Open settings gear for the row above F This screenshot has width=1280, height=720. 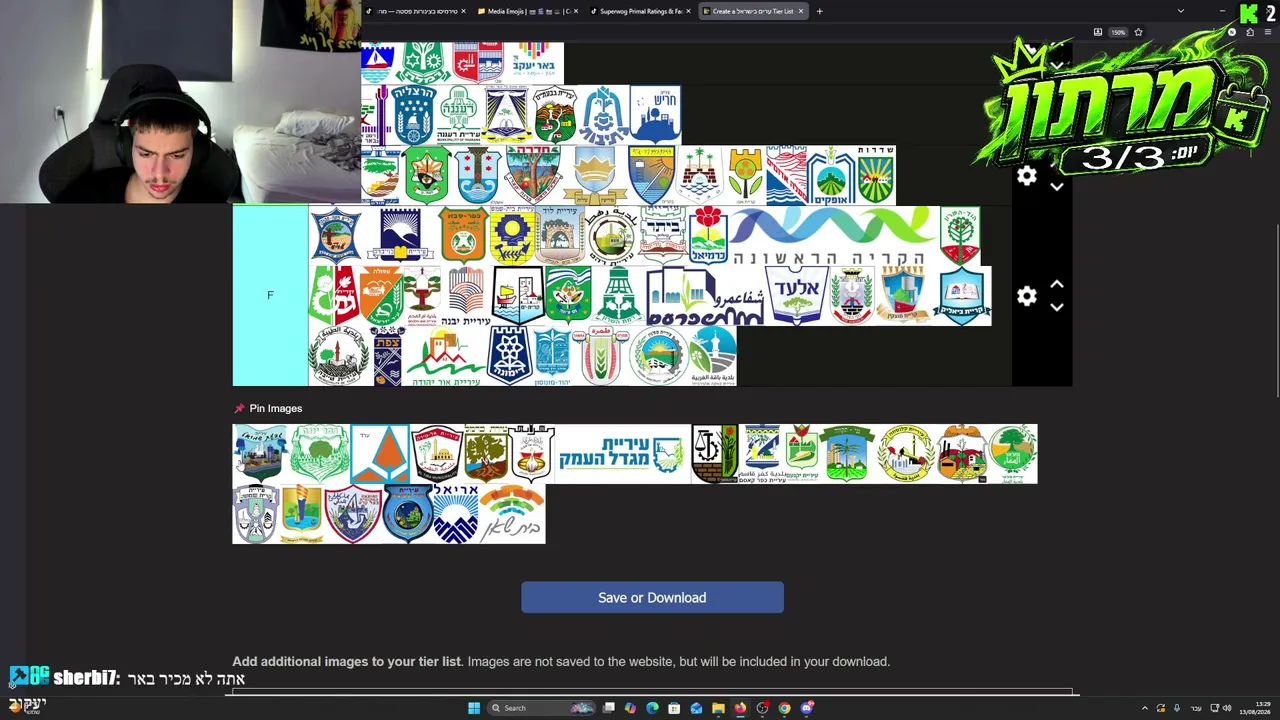coord(1027,176)
